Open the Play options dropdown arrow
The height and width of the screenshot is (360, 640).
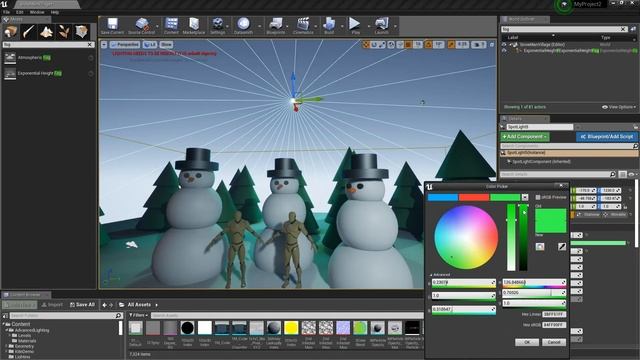tap(368, 26)
